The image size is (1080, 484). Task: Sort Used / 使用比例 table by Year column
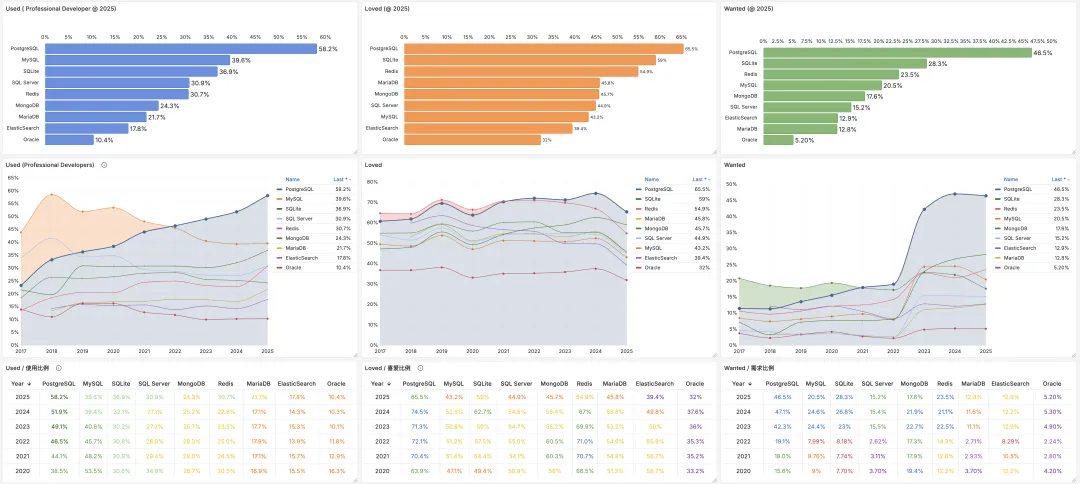tap(18, 383)
